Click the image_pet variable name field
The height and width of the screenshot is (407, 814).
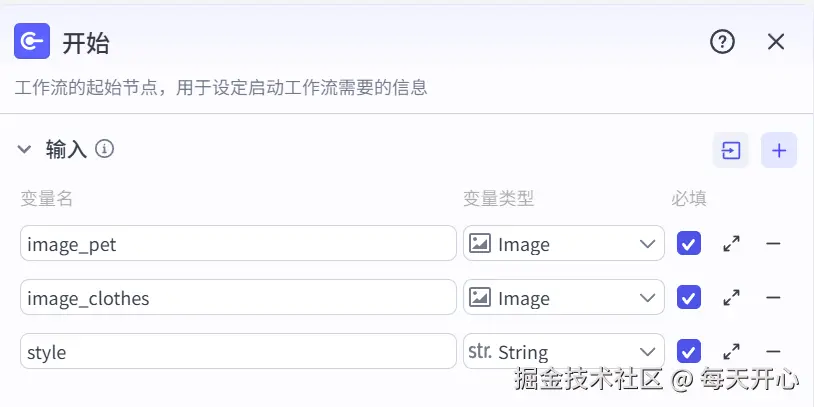pos(238,243)
